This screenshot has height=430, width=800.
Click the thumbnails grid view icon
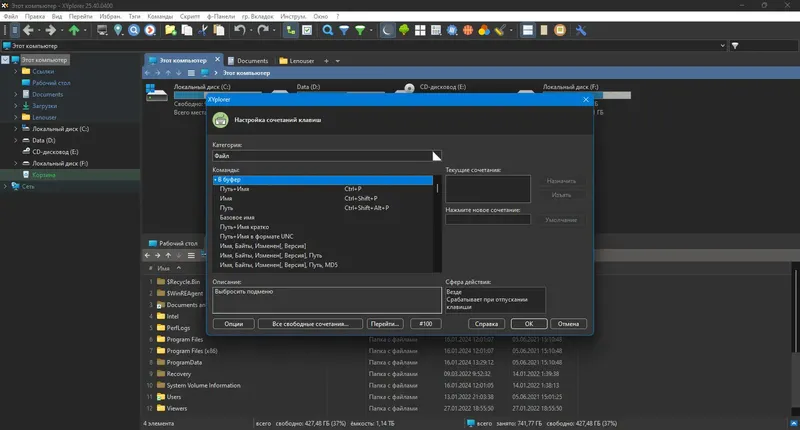pyautogui.click(x=420, y=31)
